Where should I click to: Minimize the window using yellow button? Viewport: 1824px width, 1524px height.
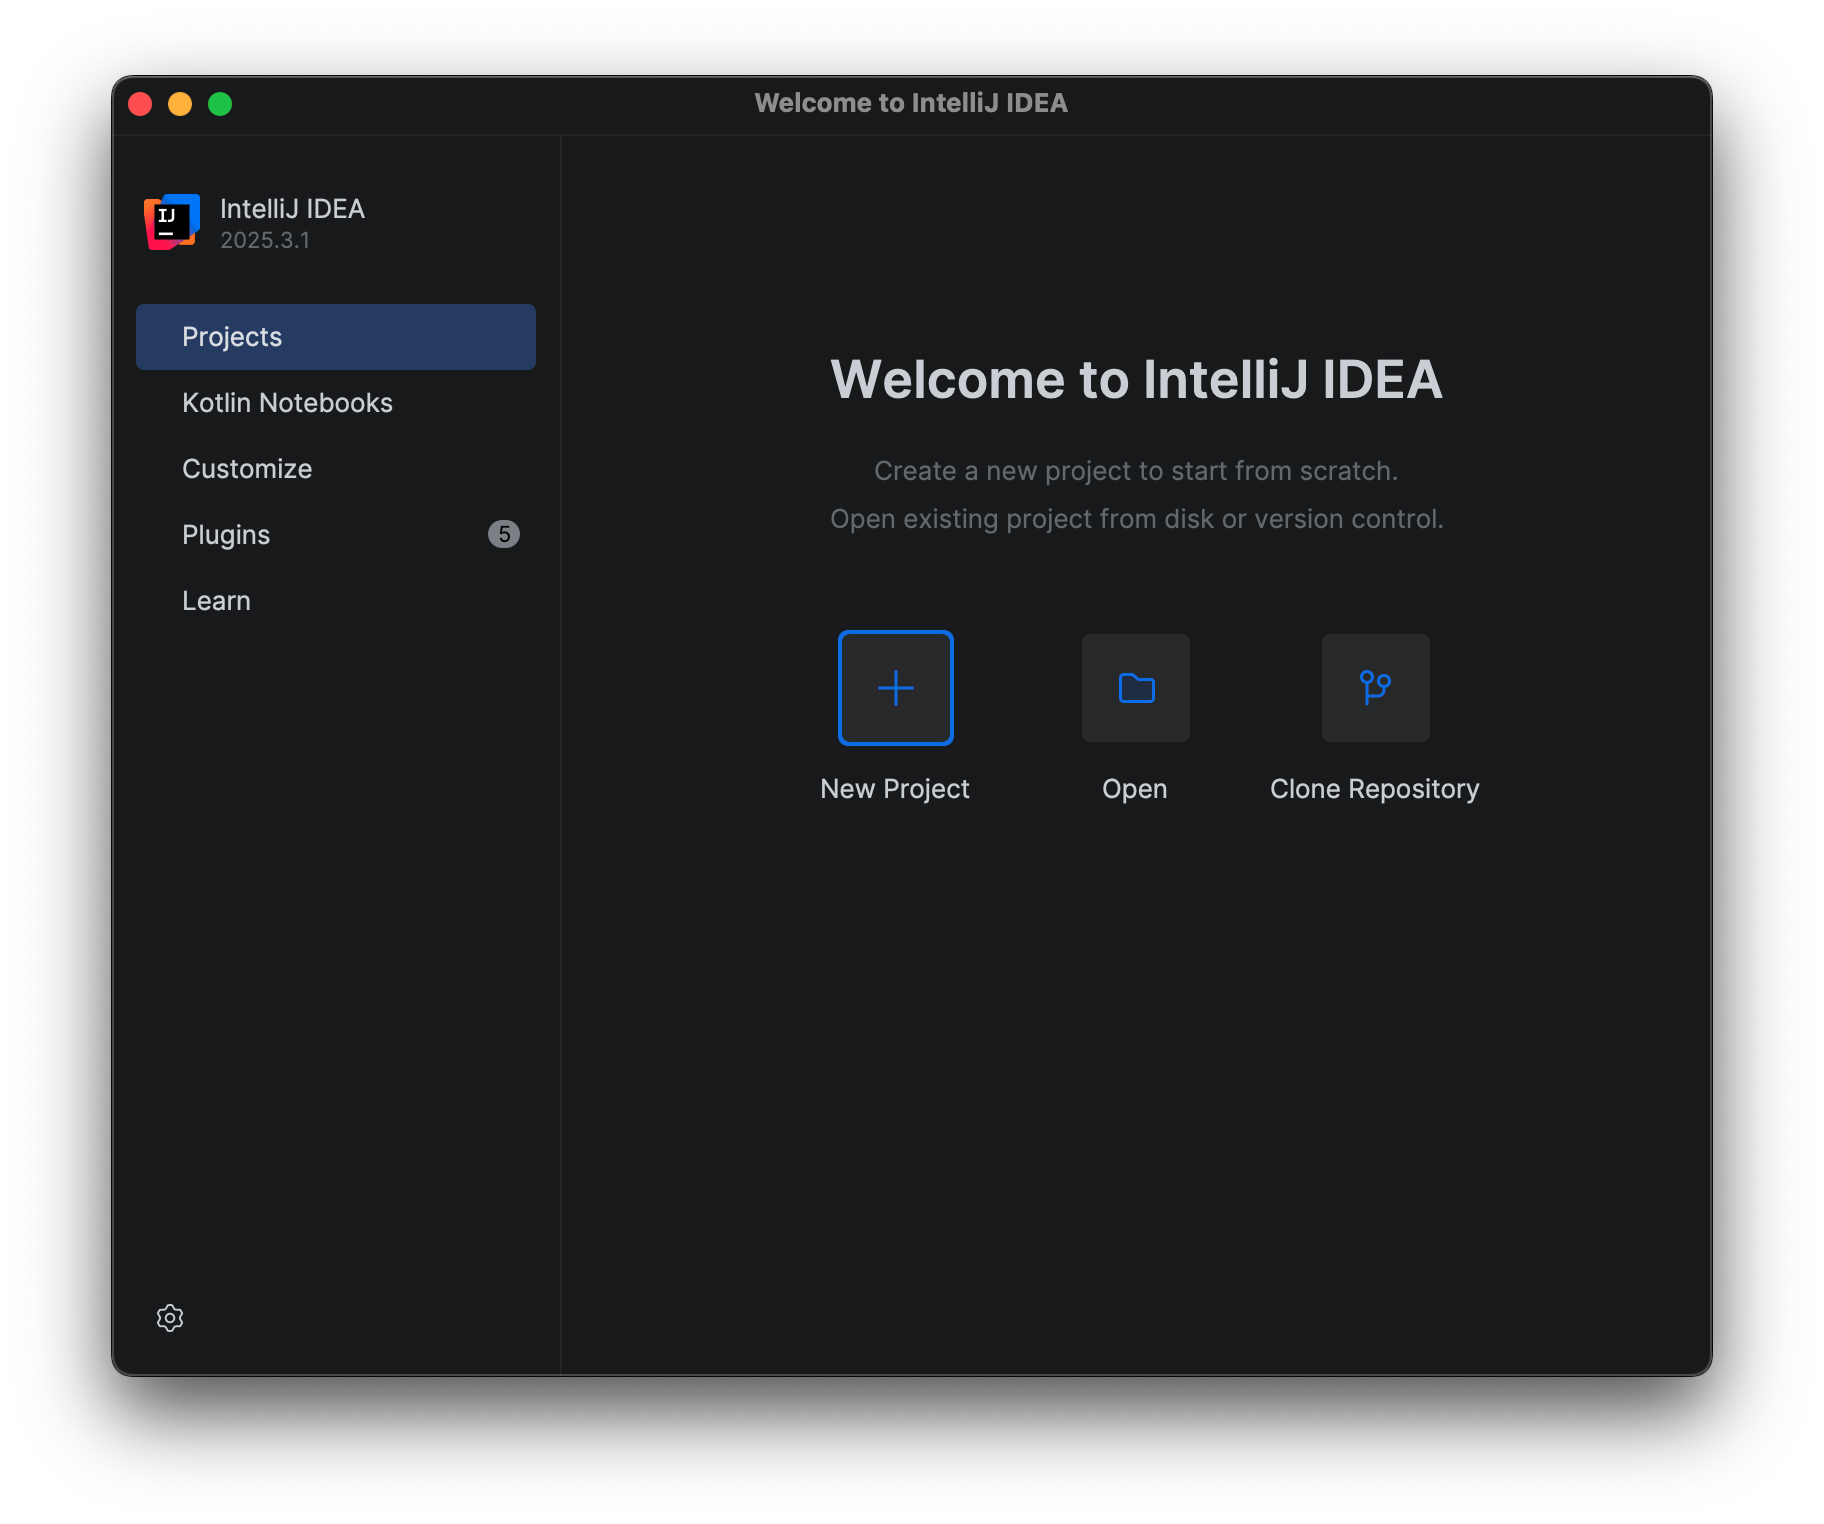tap(180, 104)
